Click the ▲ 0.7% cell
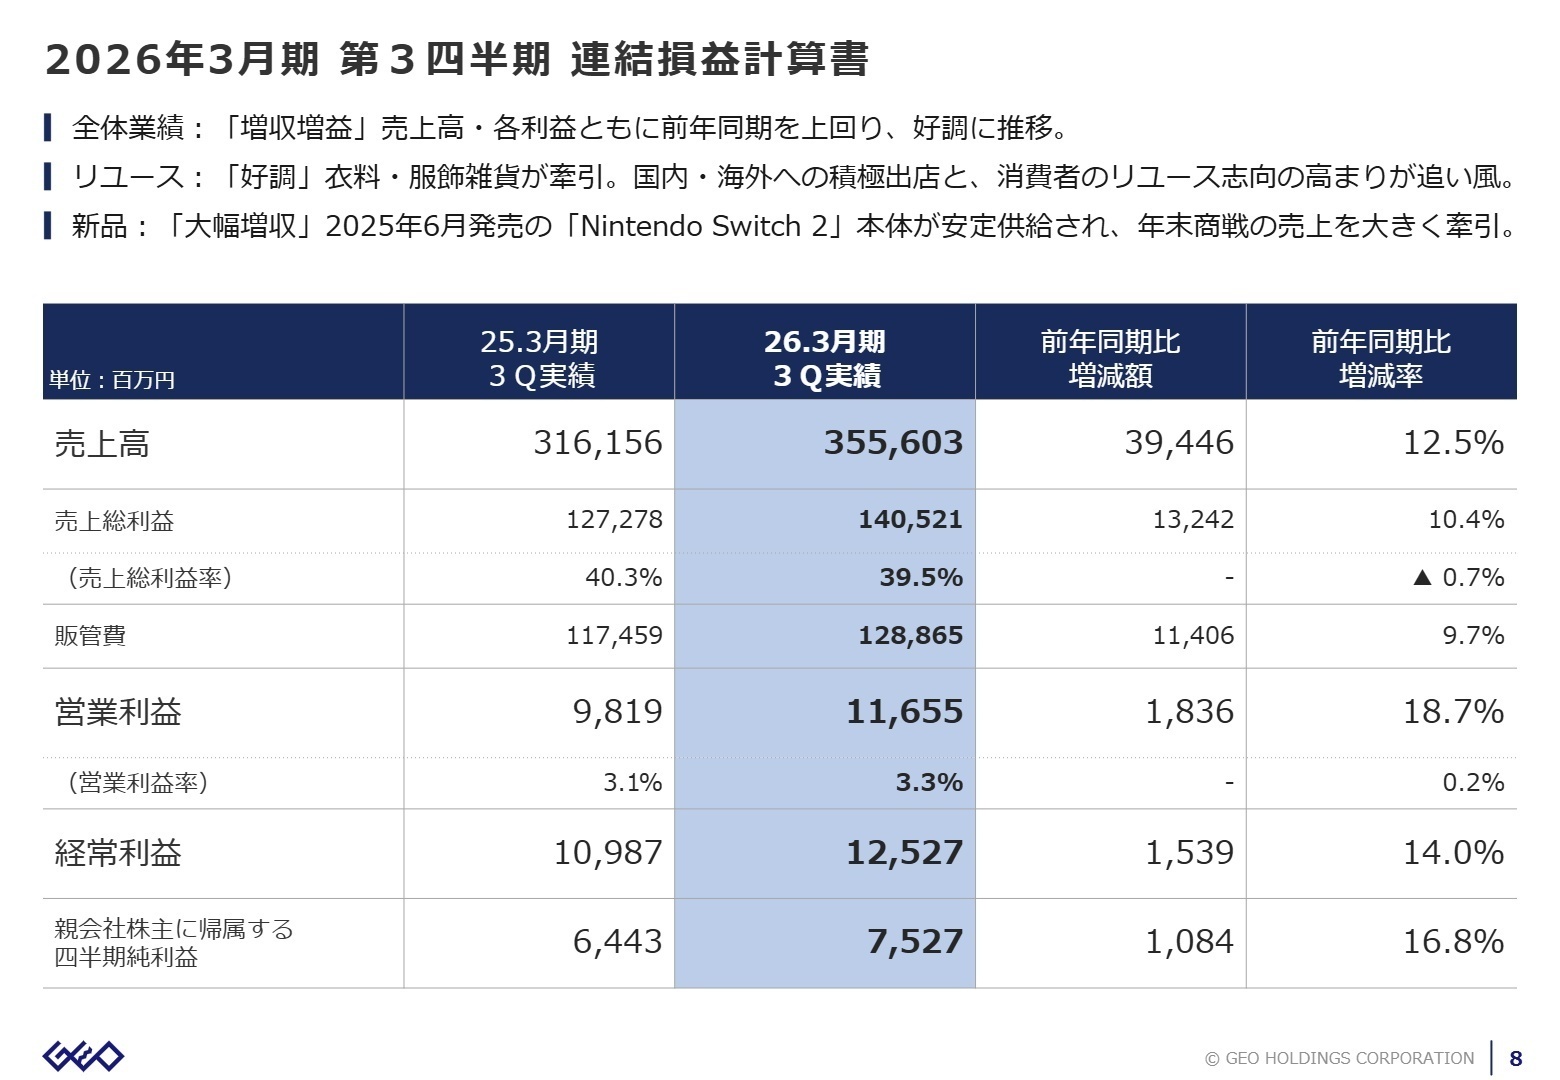Screen dimensions: 1560x1080 (x=1460, y=577)
